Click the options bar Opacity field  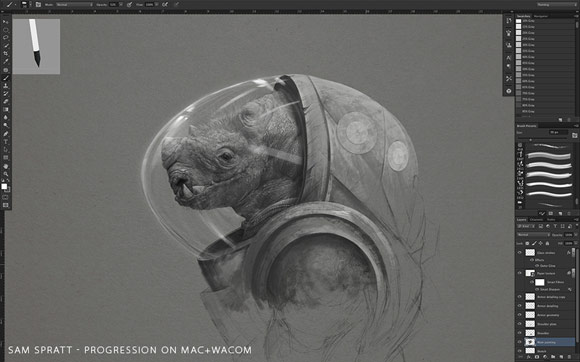click(113, 4)
